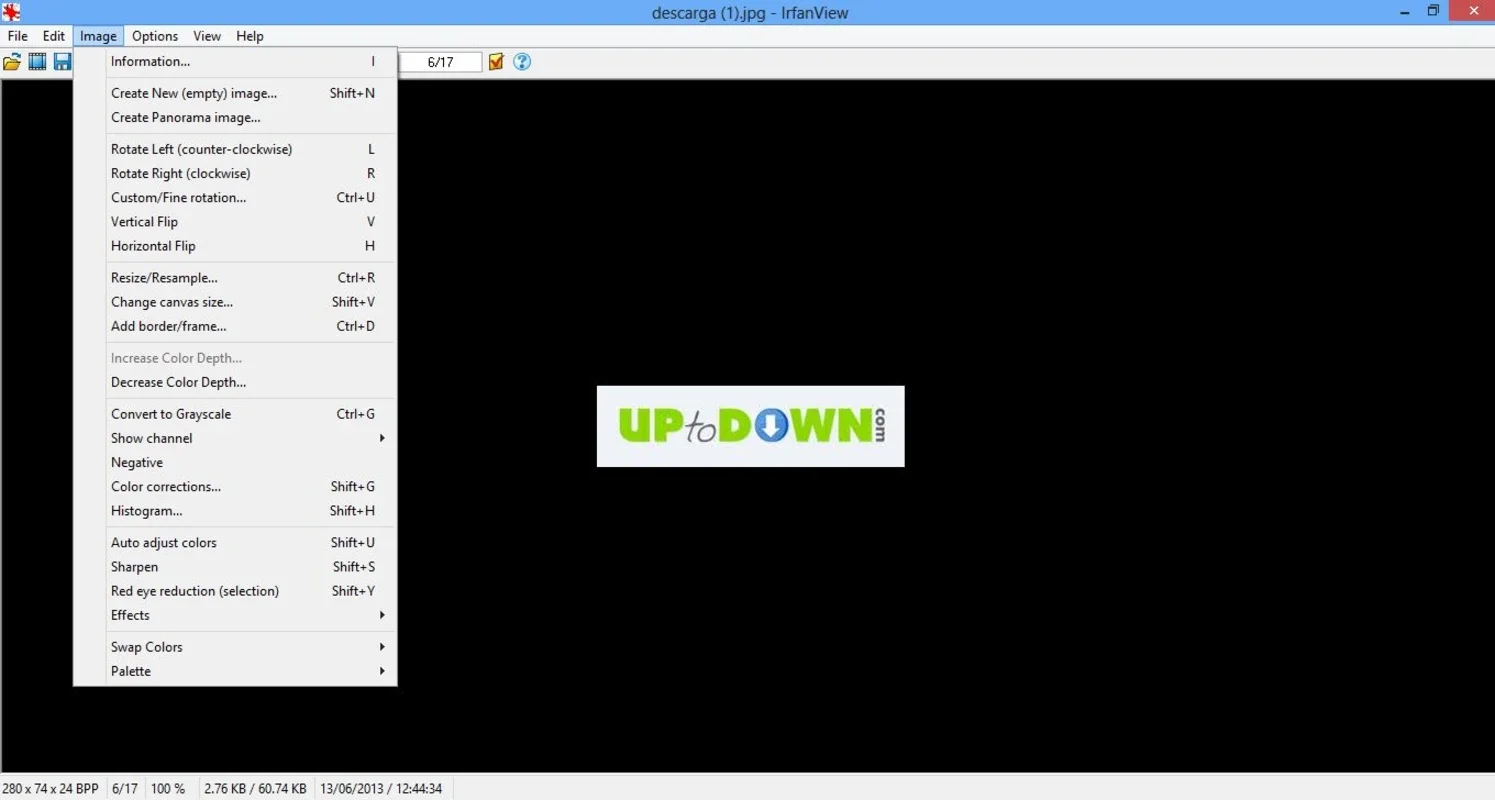The height and width of the screenshot is (800, 1495).
Task: Expand the Effects submenu
Action: click(x=235, y=614)
